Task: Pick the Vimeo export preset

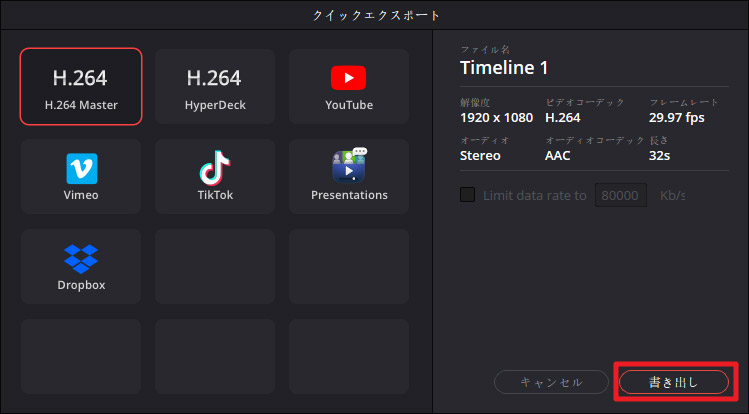Action: point(81,176)
